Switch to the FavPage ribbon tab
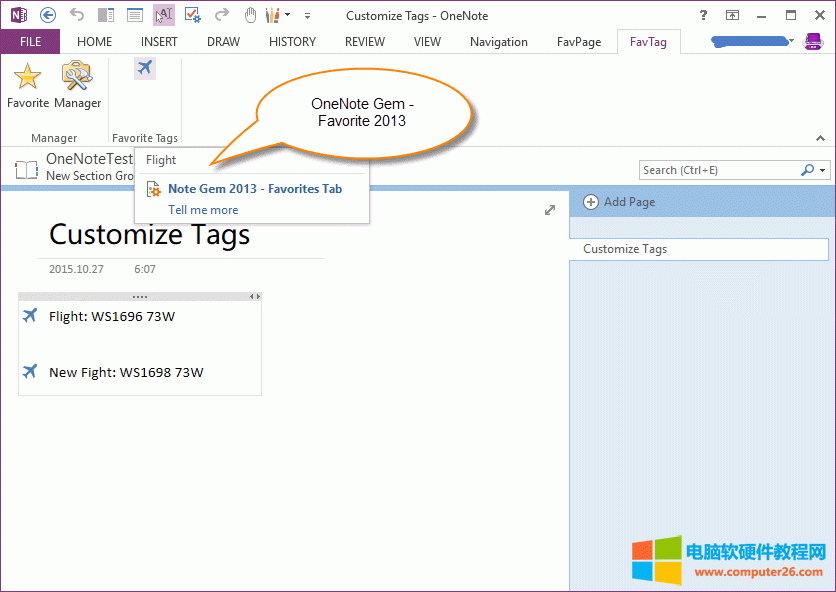The width and height of the screenshot is (836, 592). [x=579, y=42]
